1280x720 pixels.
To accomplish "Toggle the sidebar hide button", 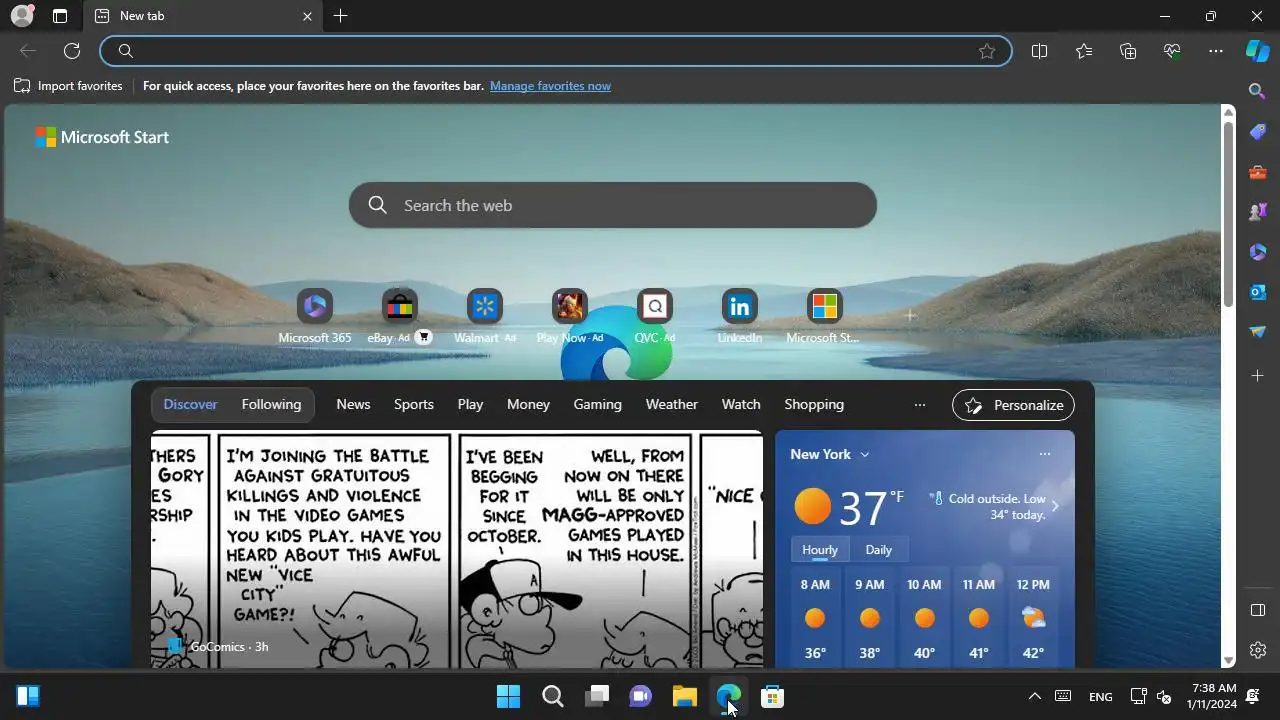I will click(x=1258, y=610).
